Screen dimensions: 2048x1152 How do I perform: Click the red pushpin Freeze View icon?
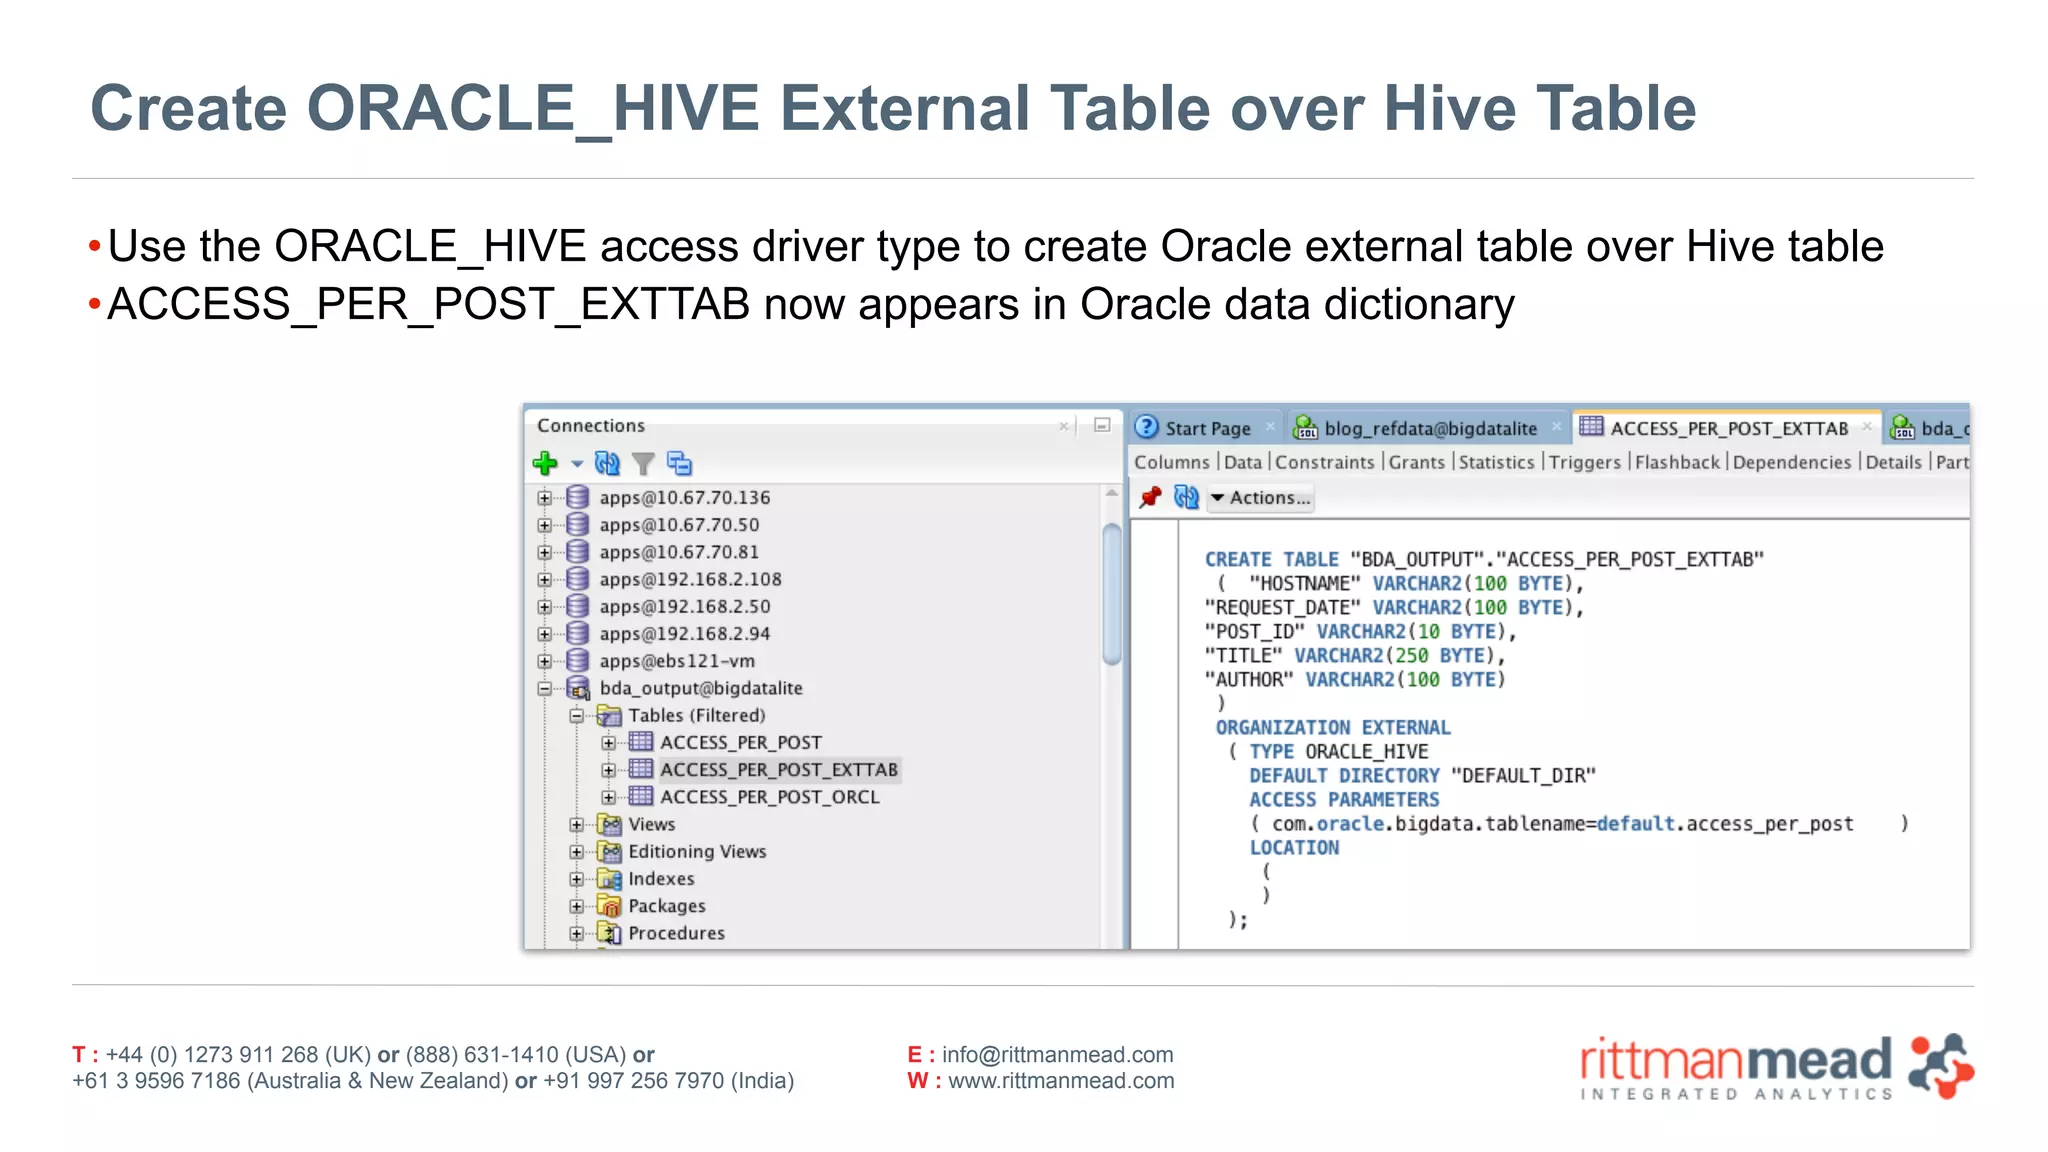tap(1150, 497)
